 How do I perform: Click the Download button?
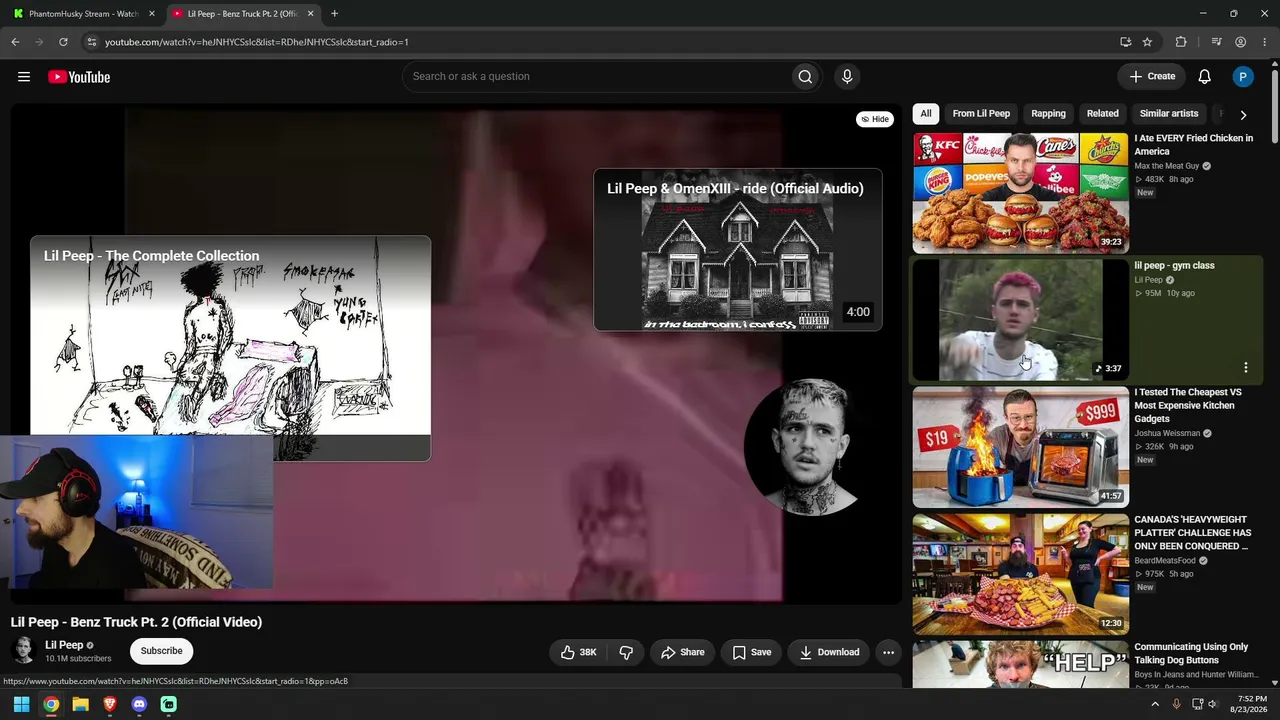tap(829, 652)
